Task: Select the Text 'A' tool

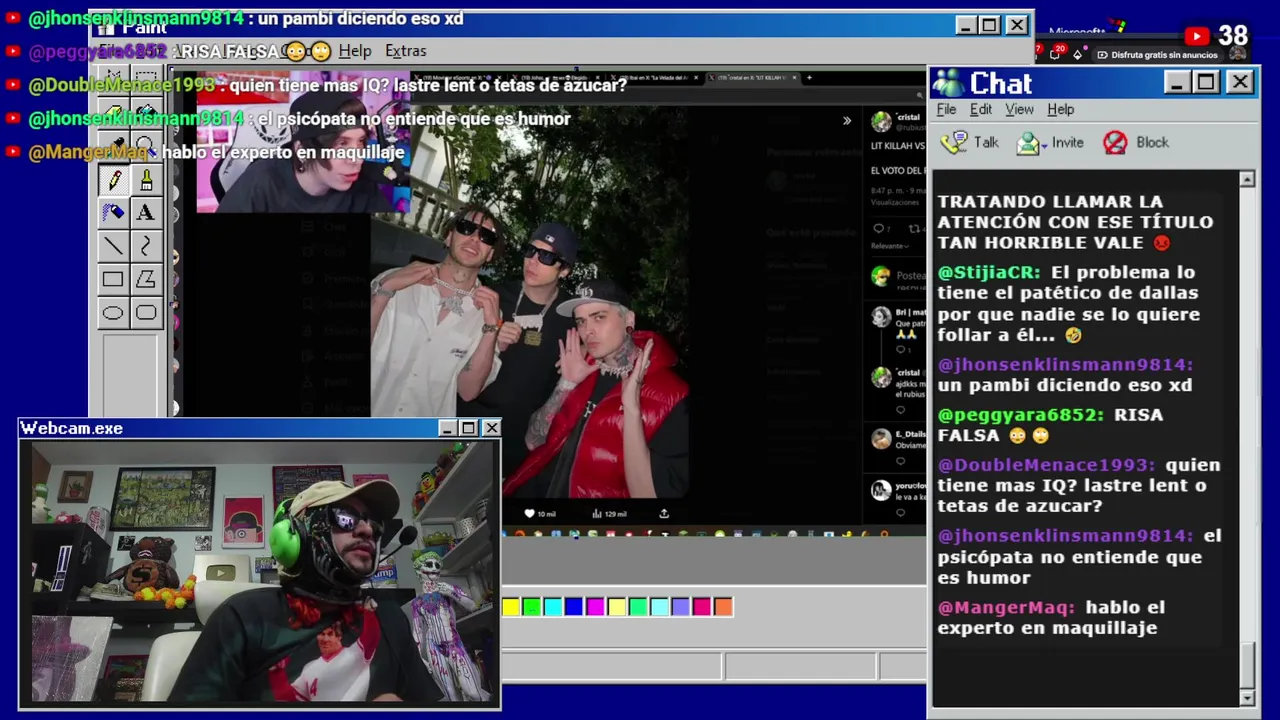Action: point(146,212)
